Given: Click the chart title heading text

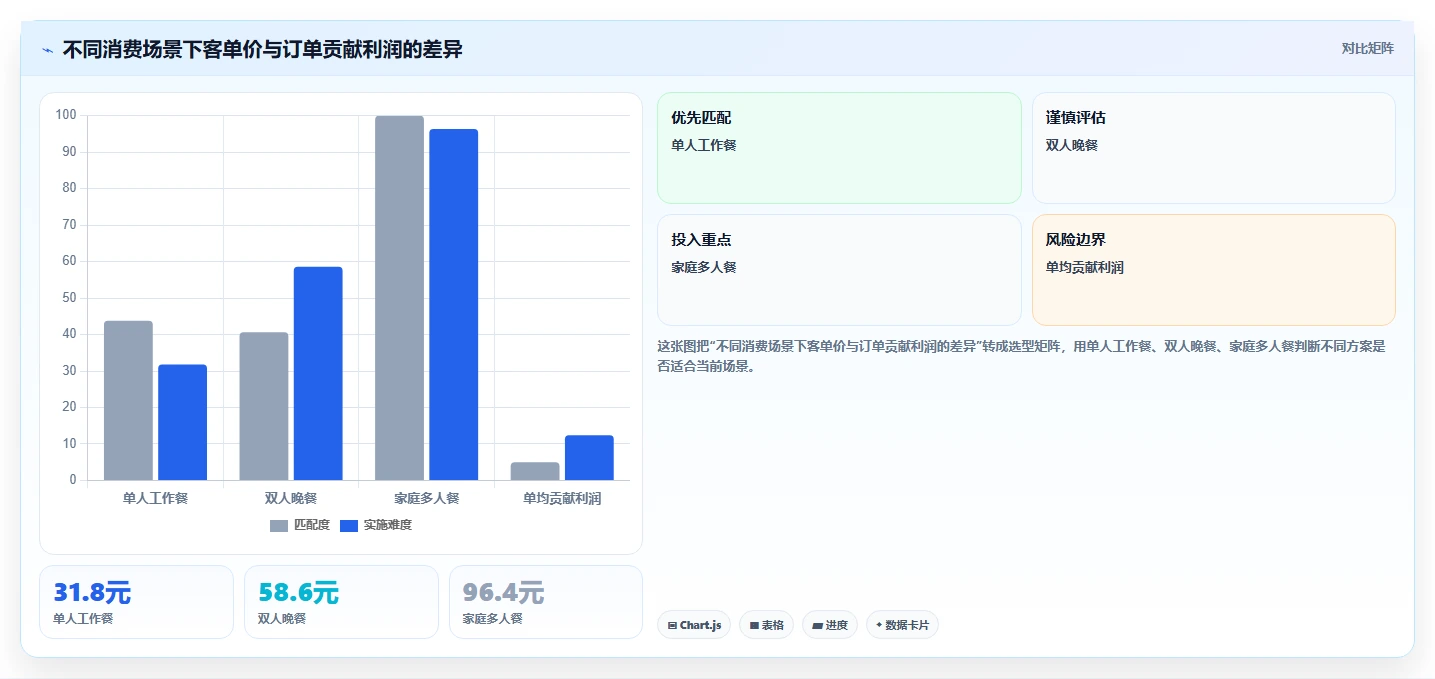Looking at the screenshot, I should pyautogui.click(x=262, y=50).
